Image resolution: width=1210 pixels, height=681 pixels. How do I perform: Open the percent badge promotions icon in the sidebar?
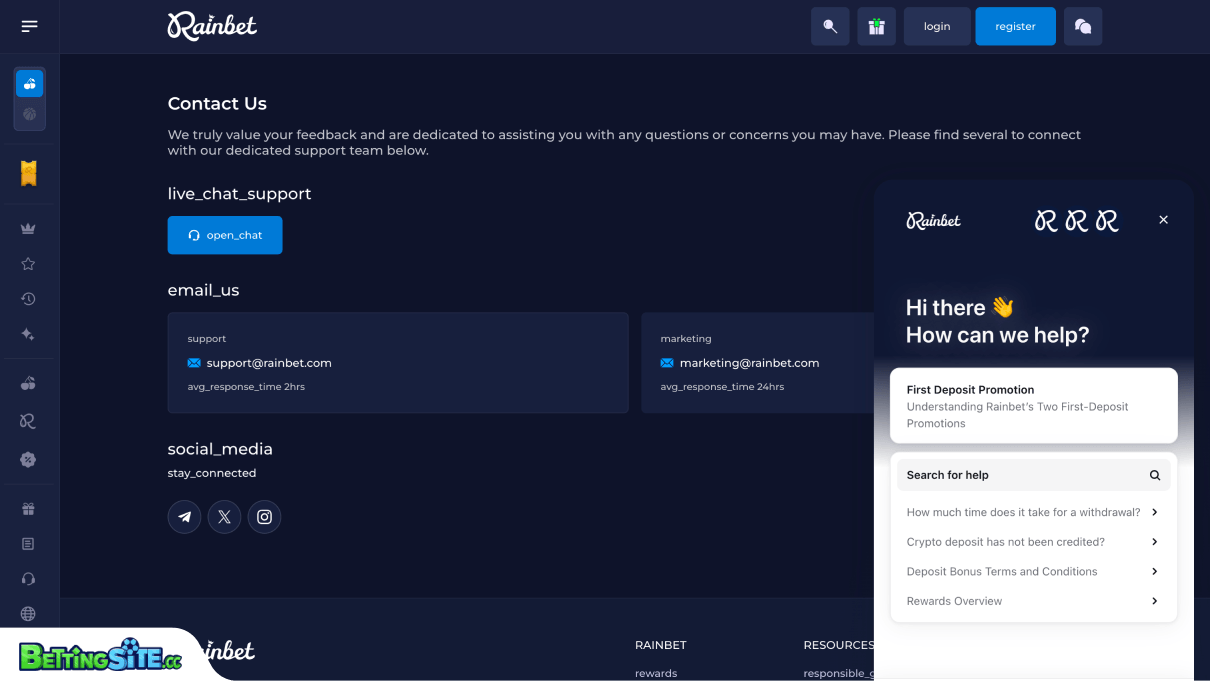pyautogui.click(x=28, y=459)
